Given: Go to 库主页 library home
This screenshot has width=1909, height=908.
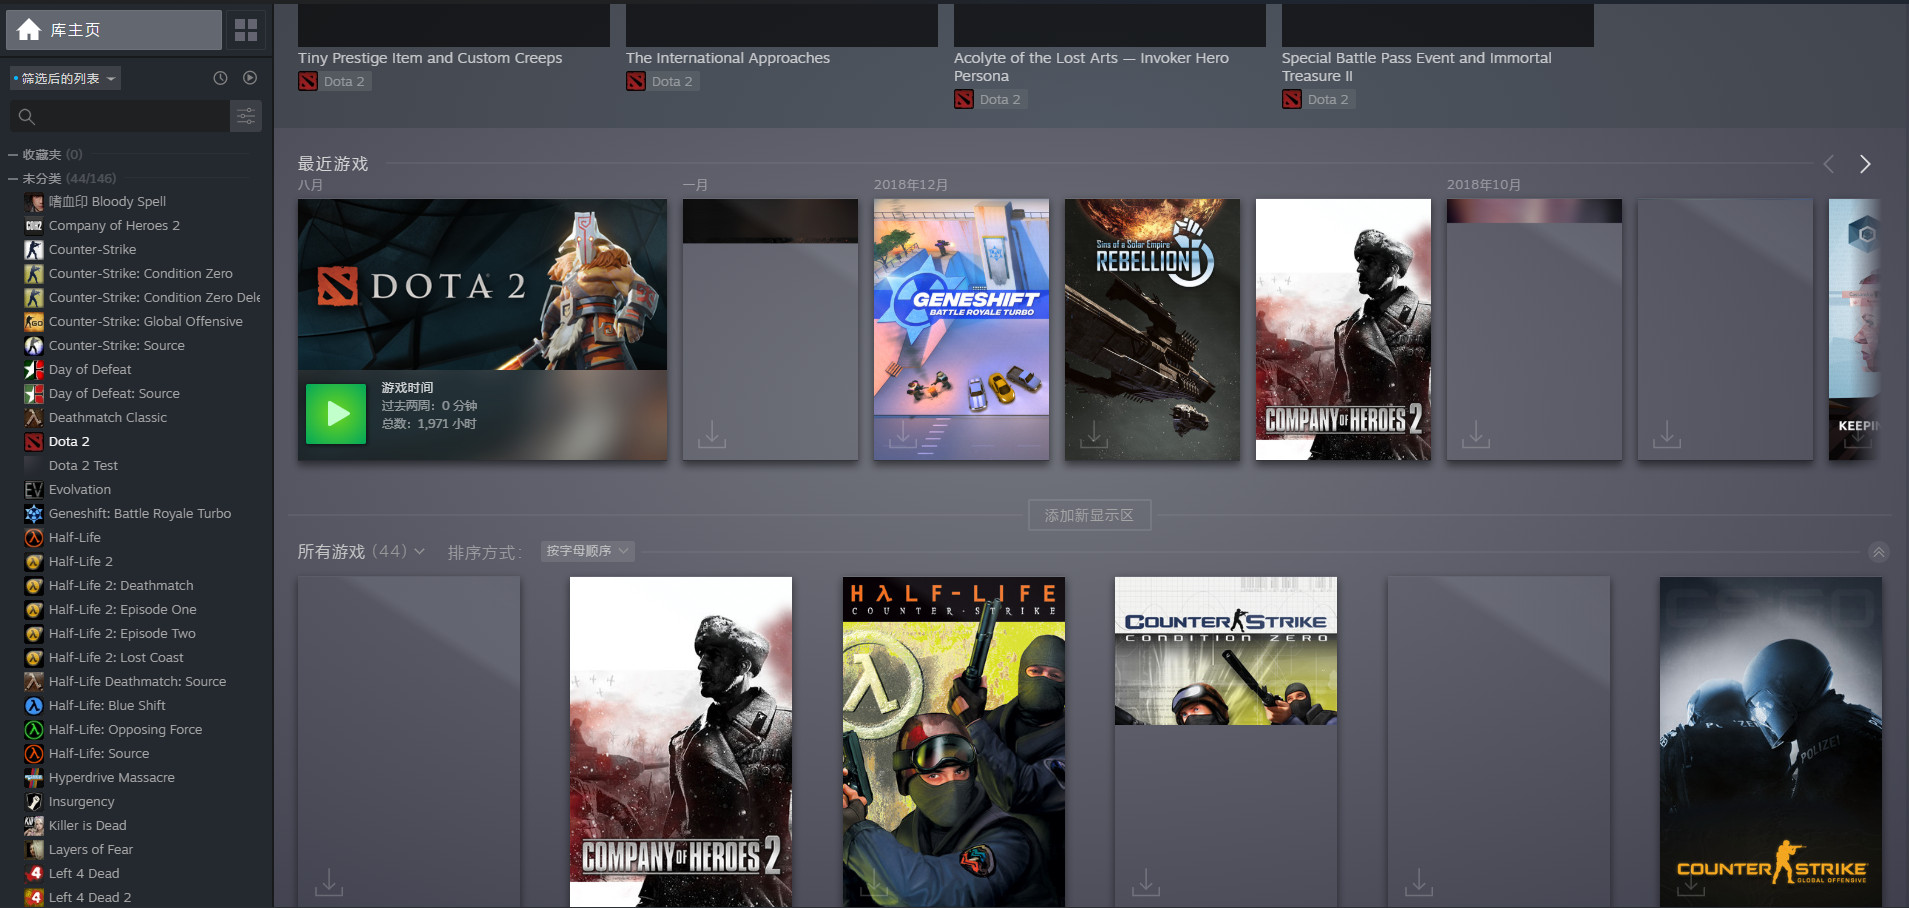Looking at the screenshot, I should pyautogui.click(x=114, y=30).
